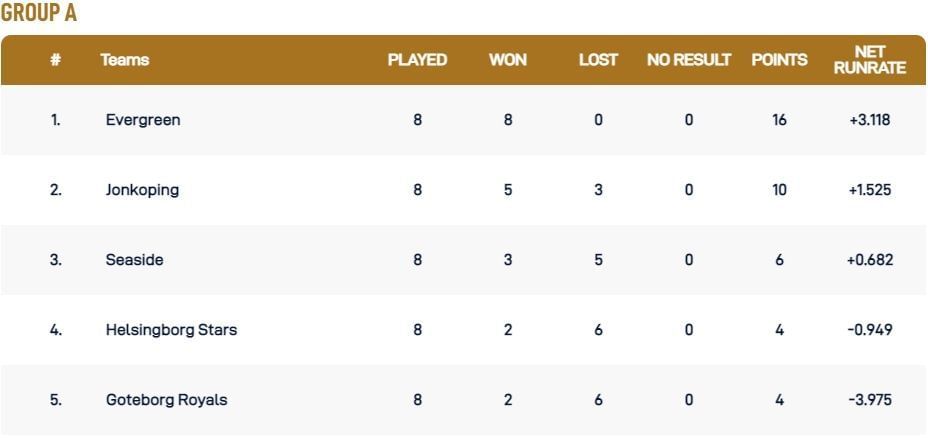Open the Jonkoping team name
The image size is (928, 438).
(x=142, y=190)
